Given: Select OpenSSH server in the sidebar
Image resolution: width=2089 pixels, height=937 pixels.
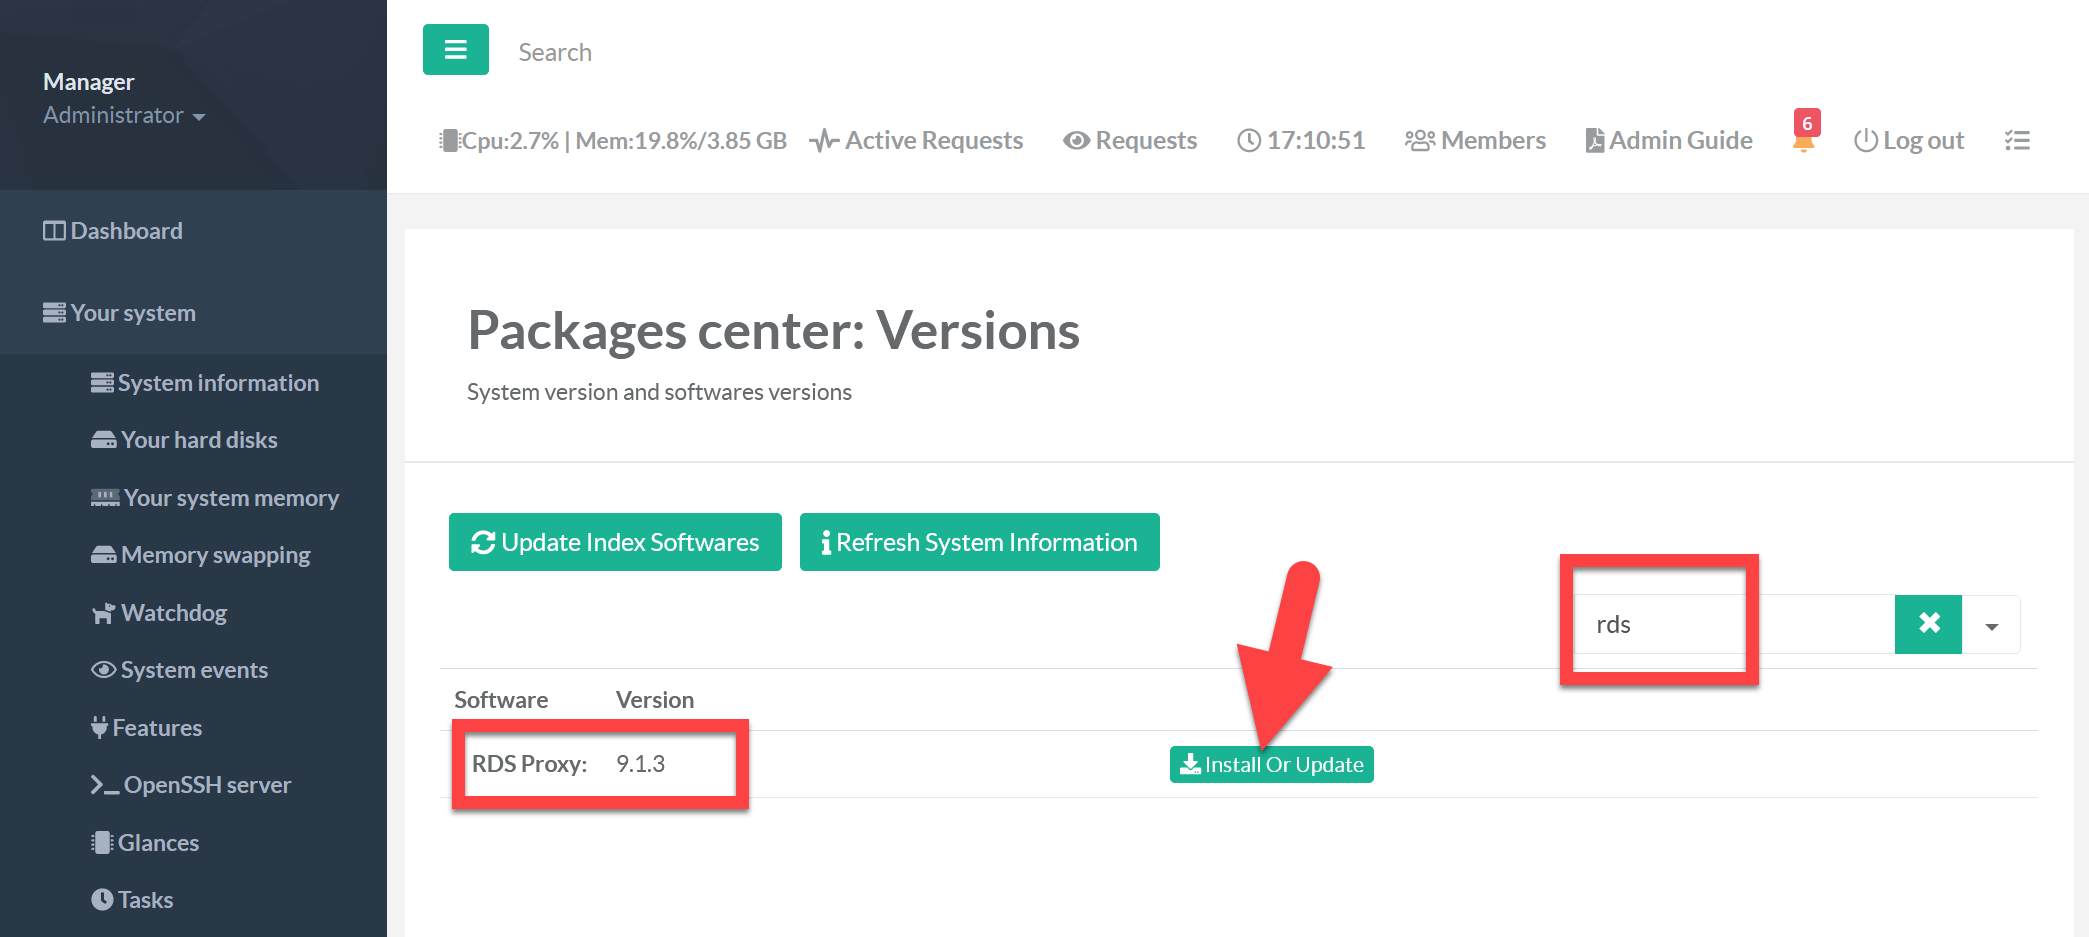Looking at the screenshot, I should pos(206,785).
